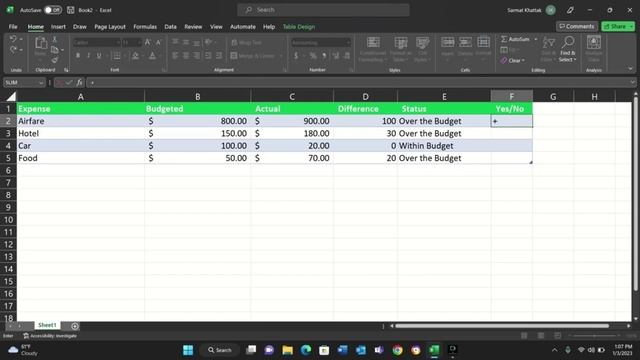Screen dimensions: 640x360
Task: Click the Windows Start button on the taskbar
Action: click(188, 350)
